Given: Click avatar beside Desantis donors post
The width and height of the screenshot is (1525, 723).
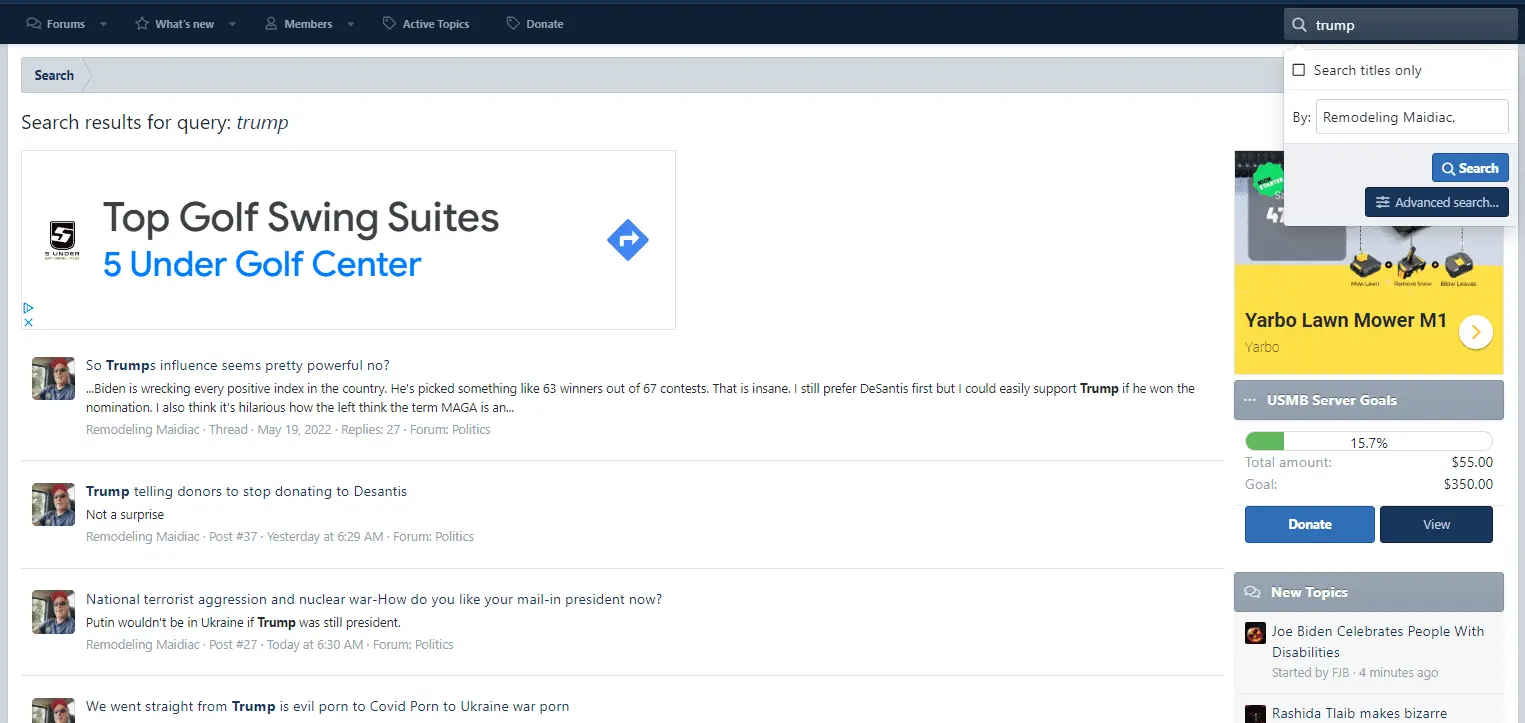Looking at the screenshot, I should click(x=53, y=505).
